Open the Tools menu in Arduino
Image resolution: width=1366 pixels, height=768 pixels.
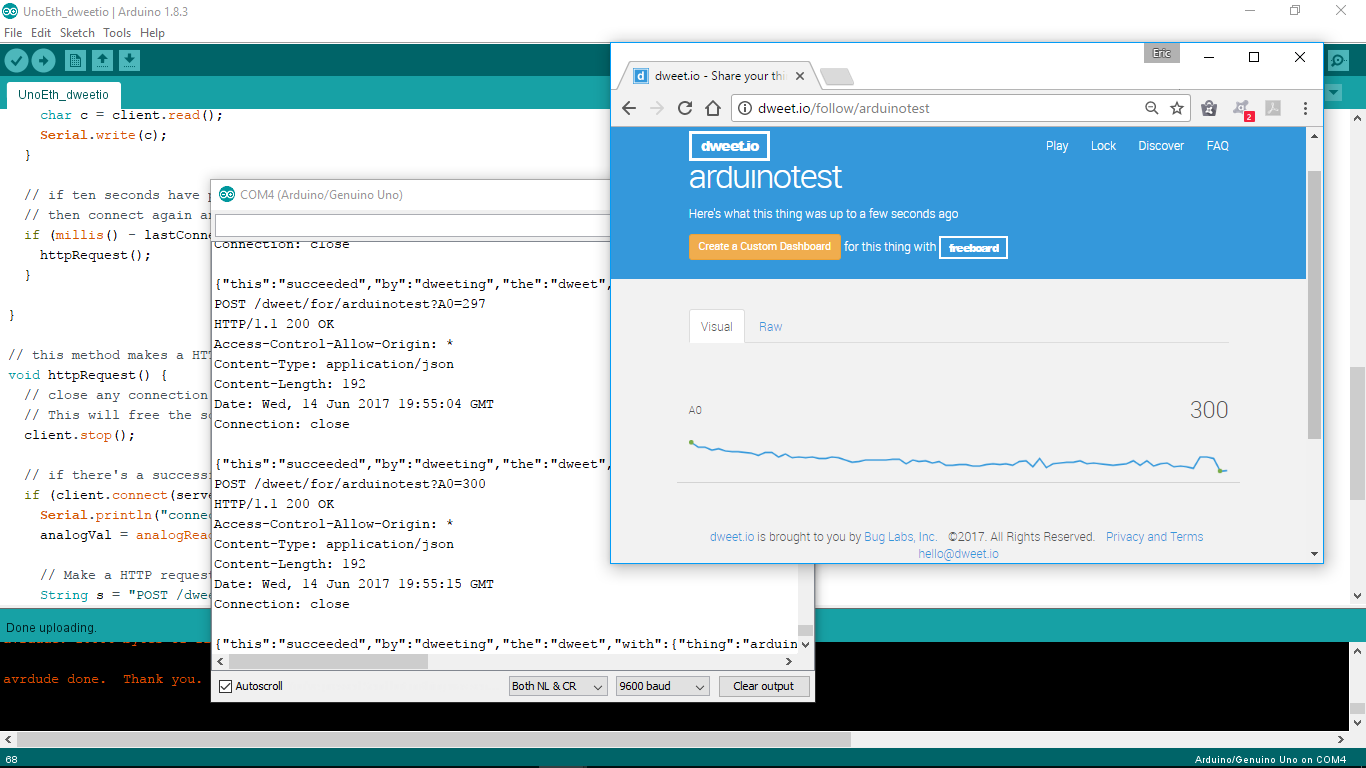[117, 33]
